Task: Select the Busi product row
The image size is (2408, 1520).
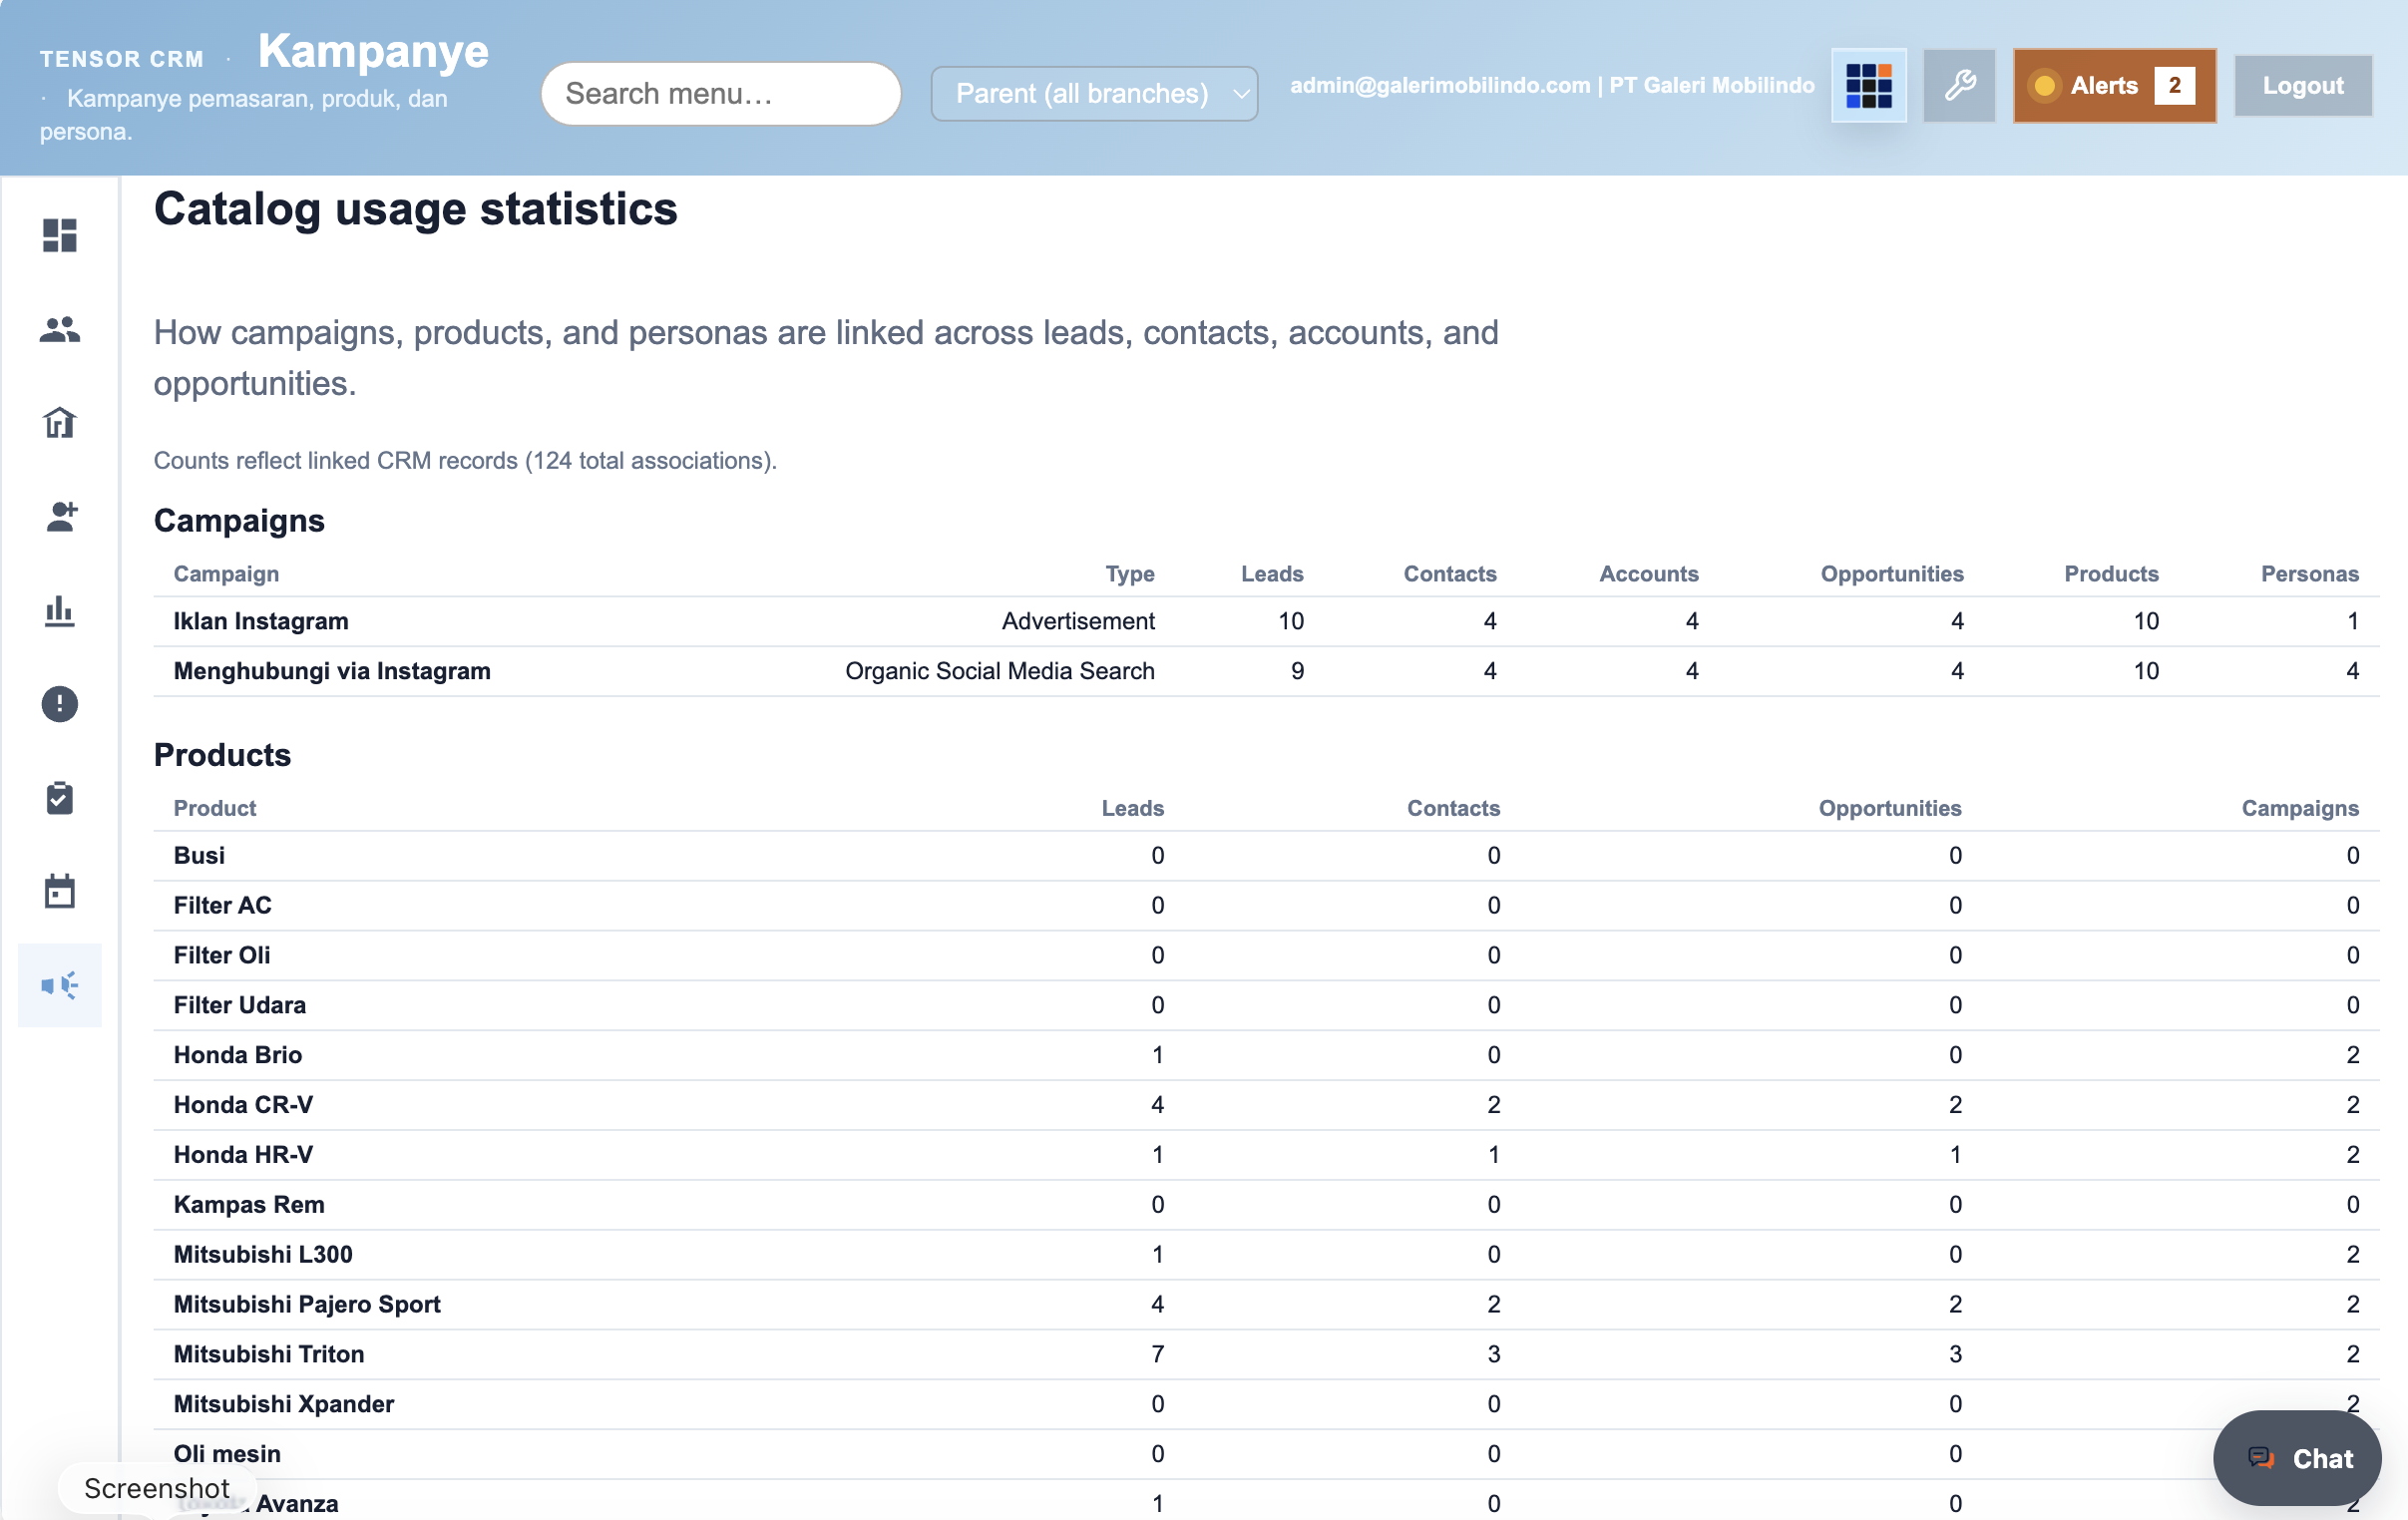Action: point(1266,856)
